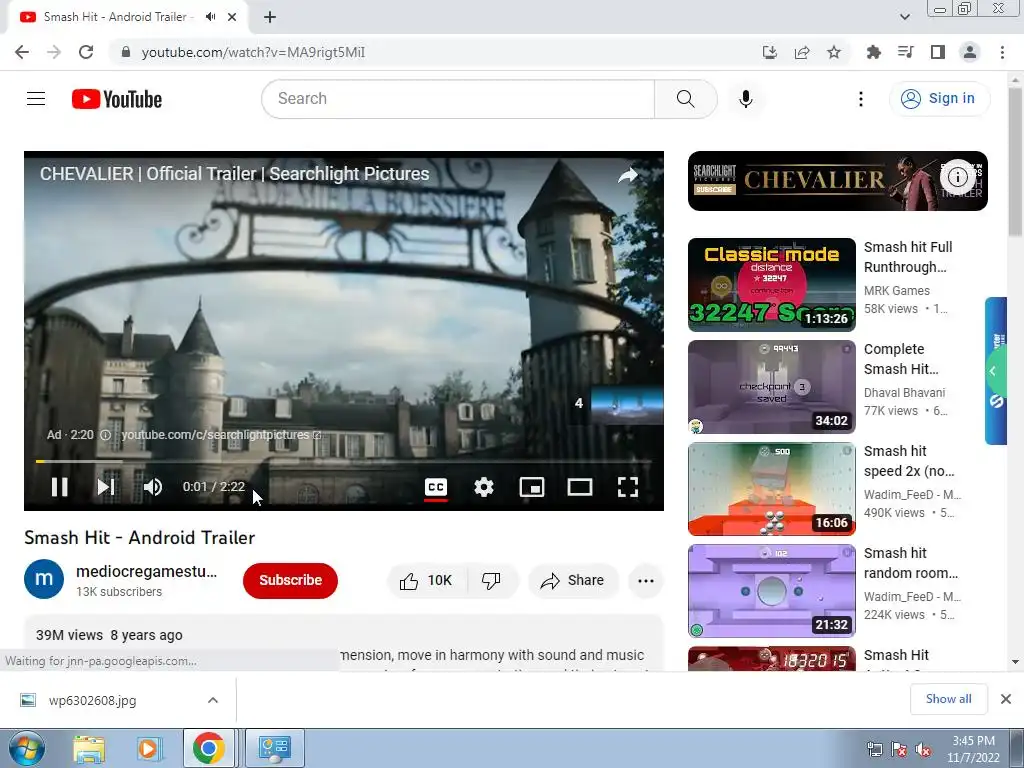1024x768 pixels.
Task: Expand the tab search chevron
Action: (904, 17)
